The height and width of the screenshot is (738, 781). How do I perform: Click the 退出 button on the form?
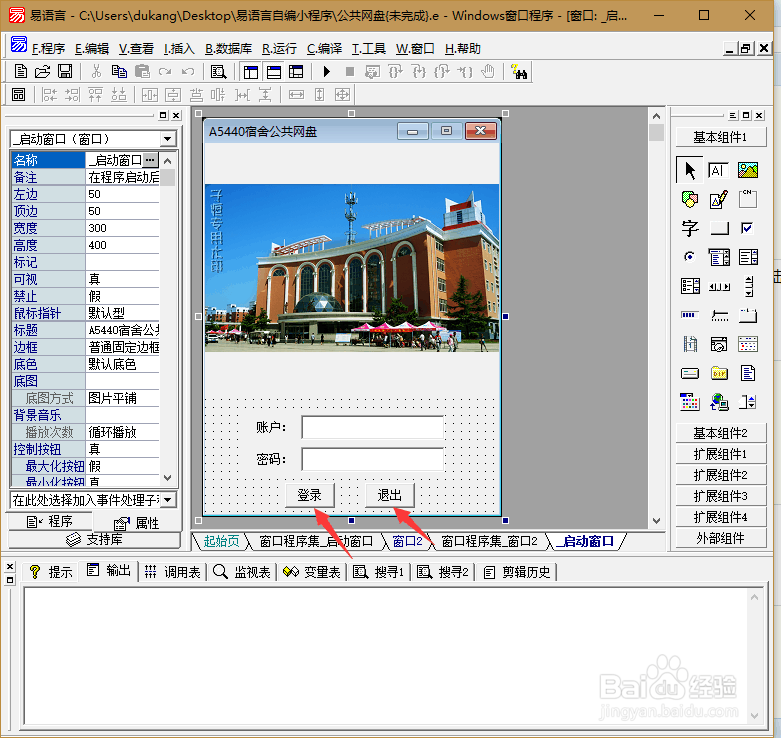point(390,495)
